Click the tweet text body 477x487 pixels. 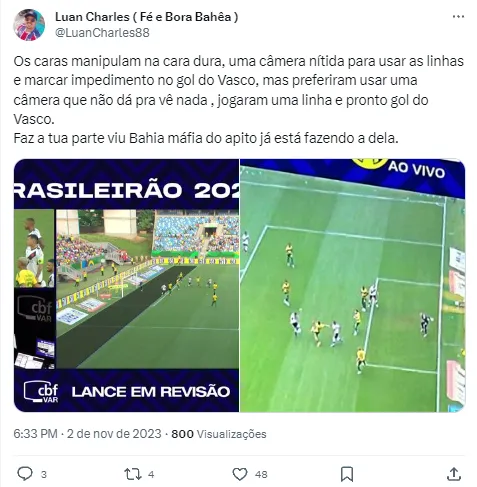point(239,99)
